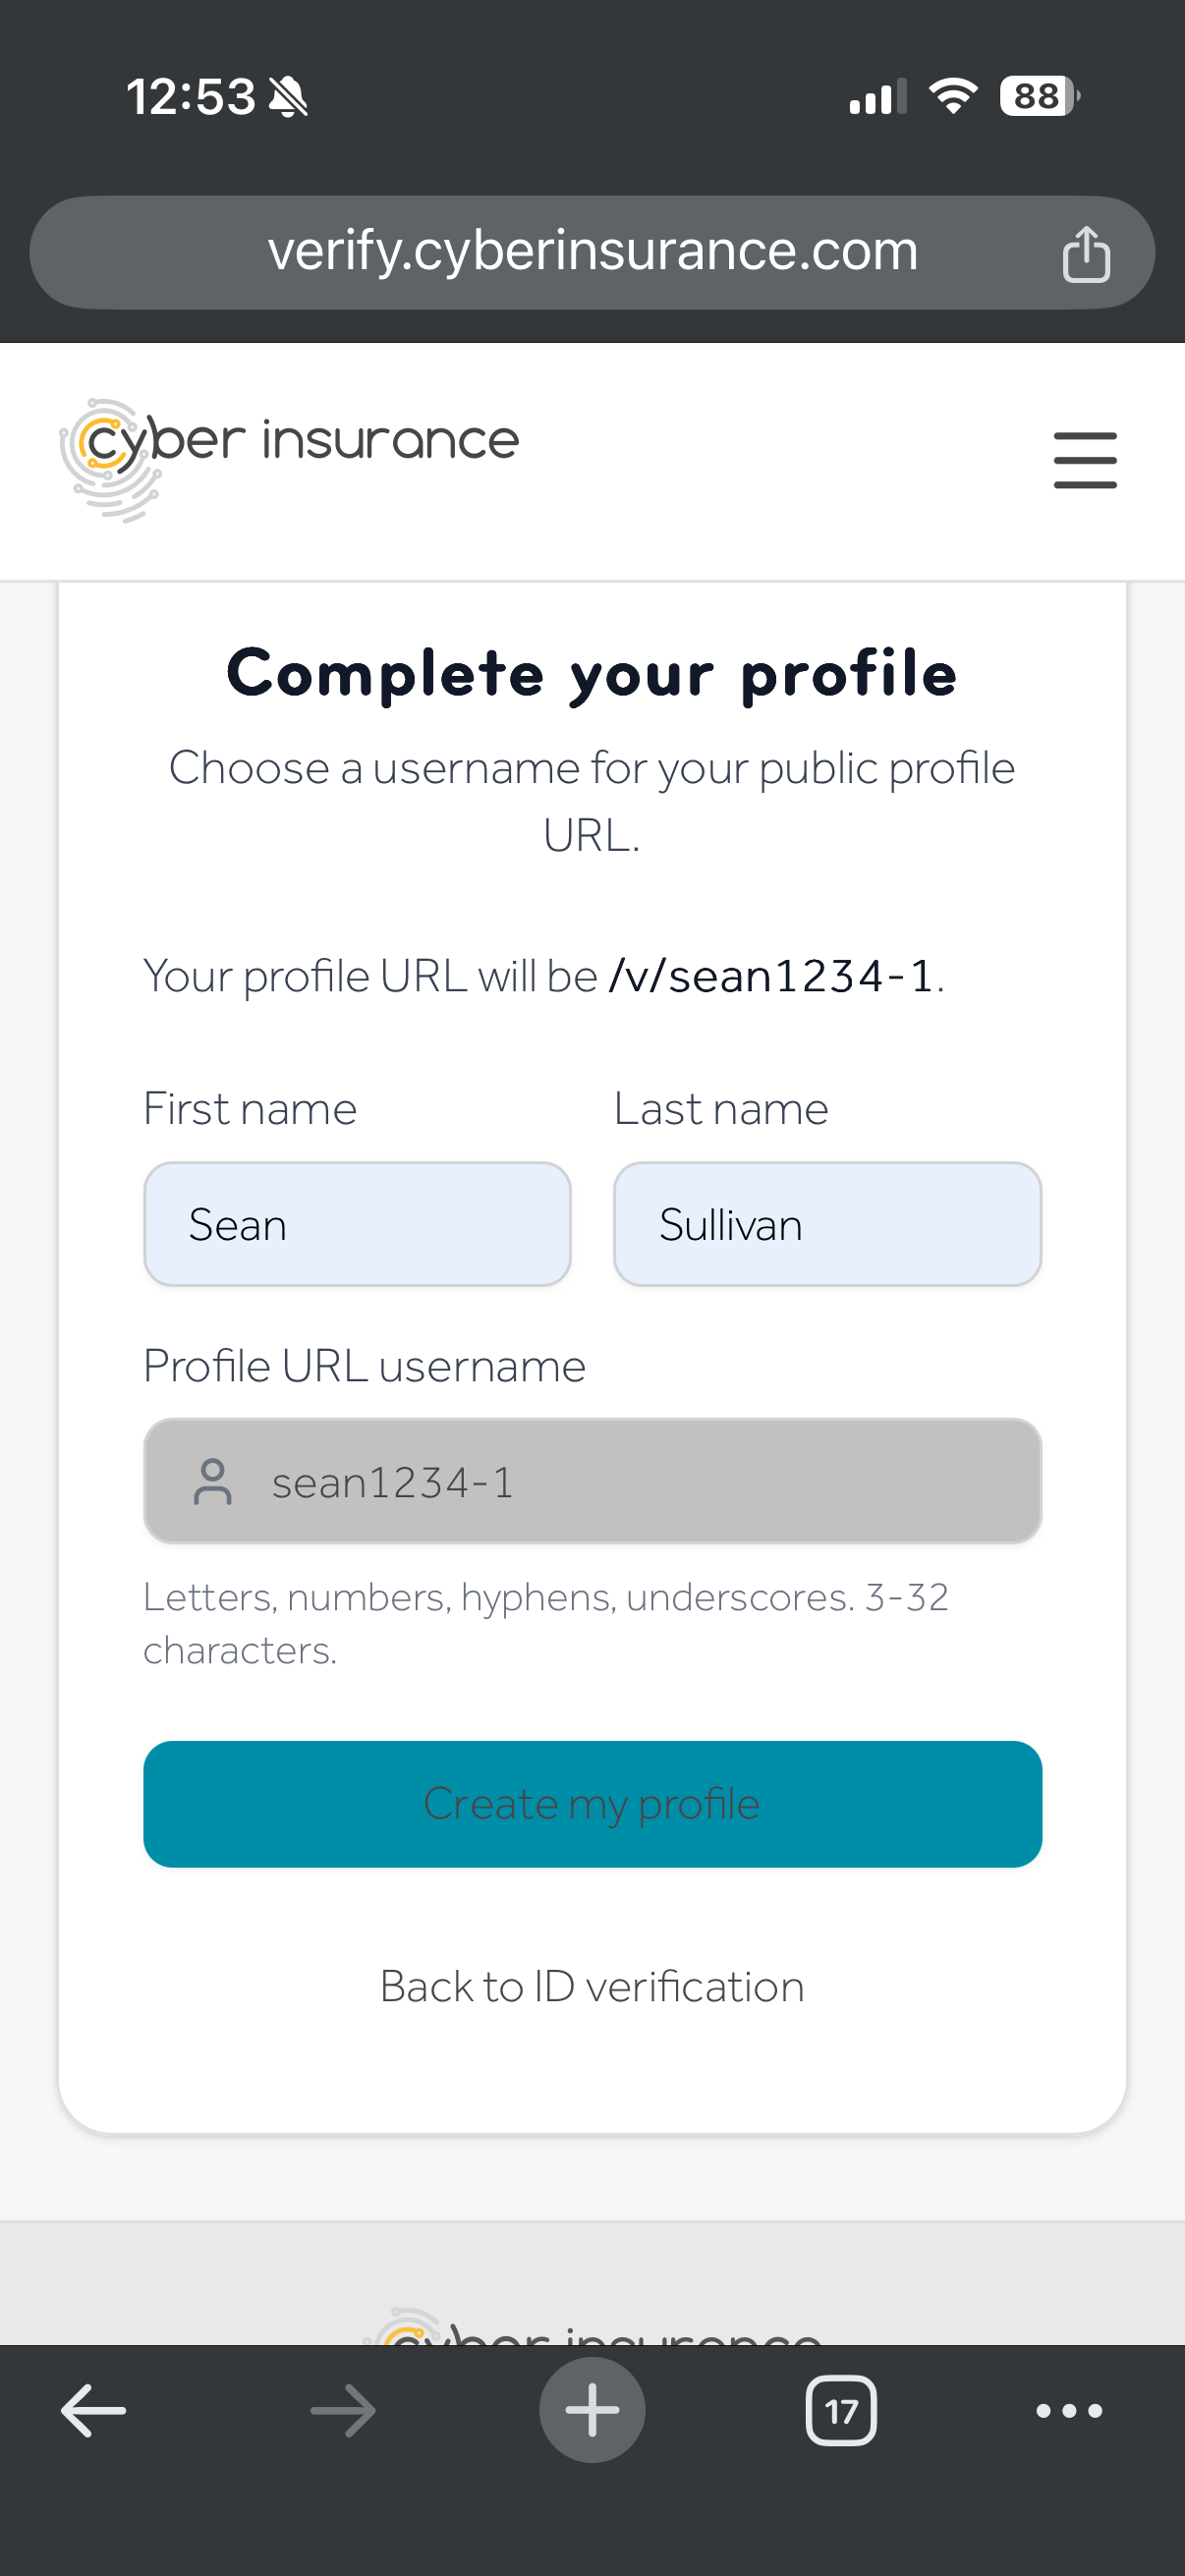Screen dimensions: 1185x2576
Task: Select the Last name field containing Sullivan
Action: click(827, 1224)
